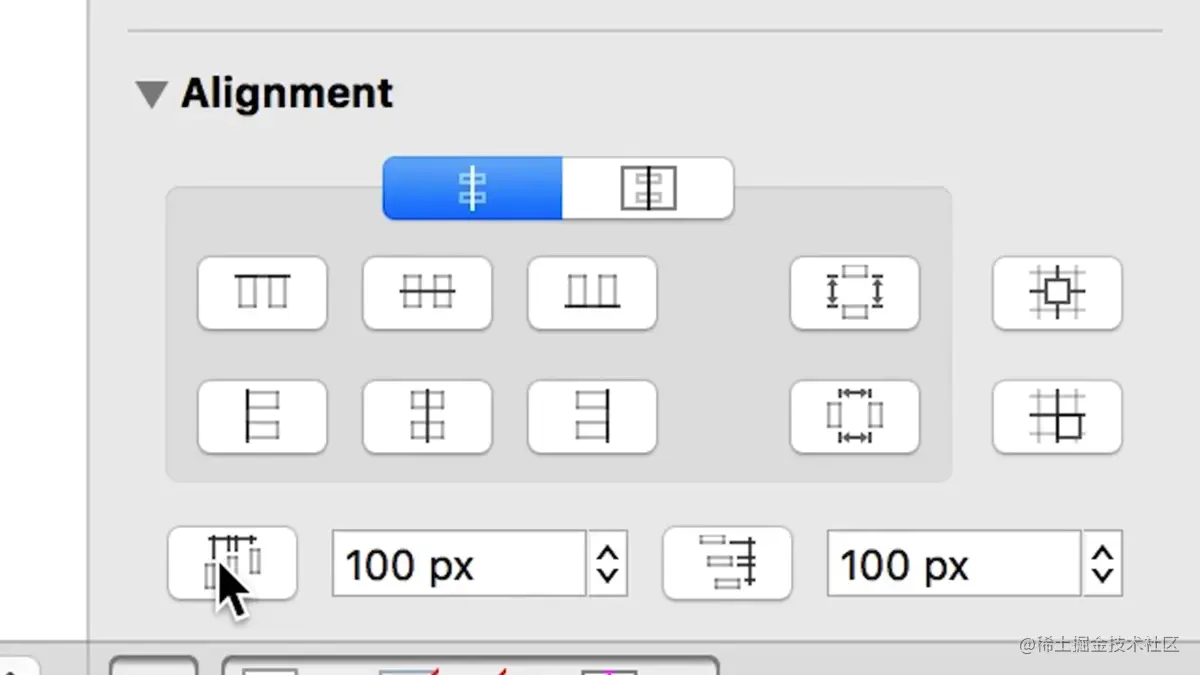The height and width of the screenshot is (675, 1200).
Task: Click the align-edges-to-grid icon
Action: coord(1057,416)
